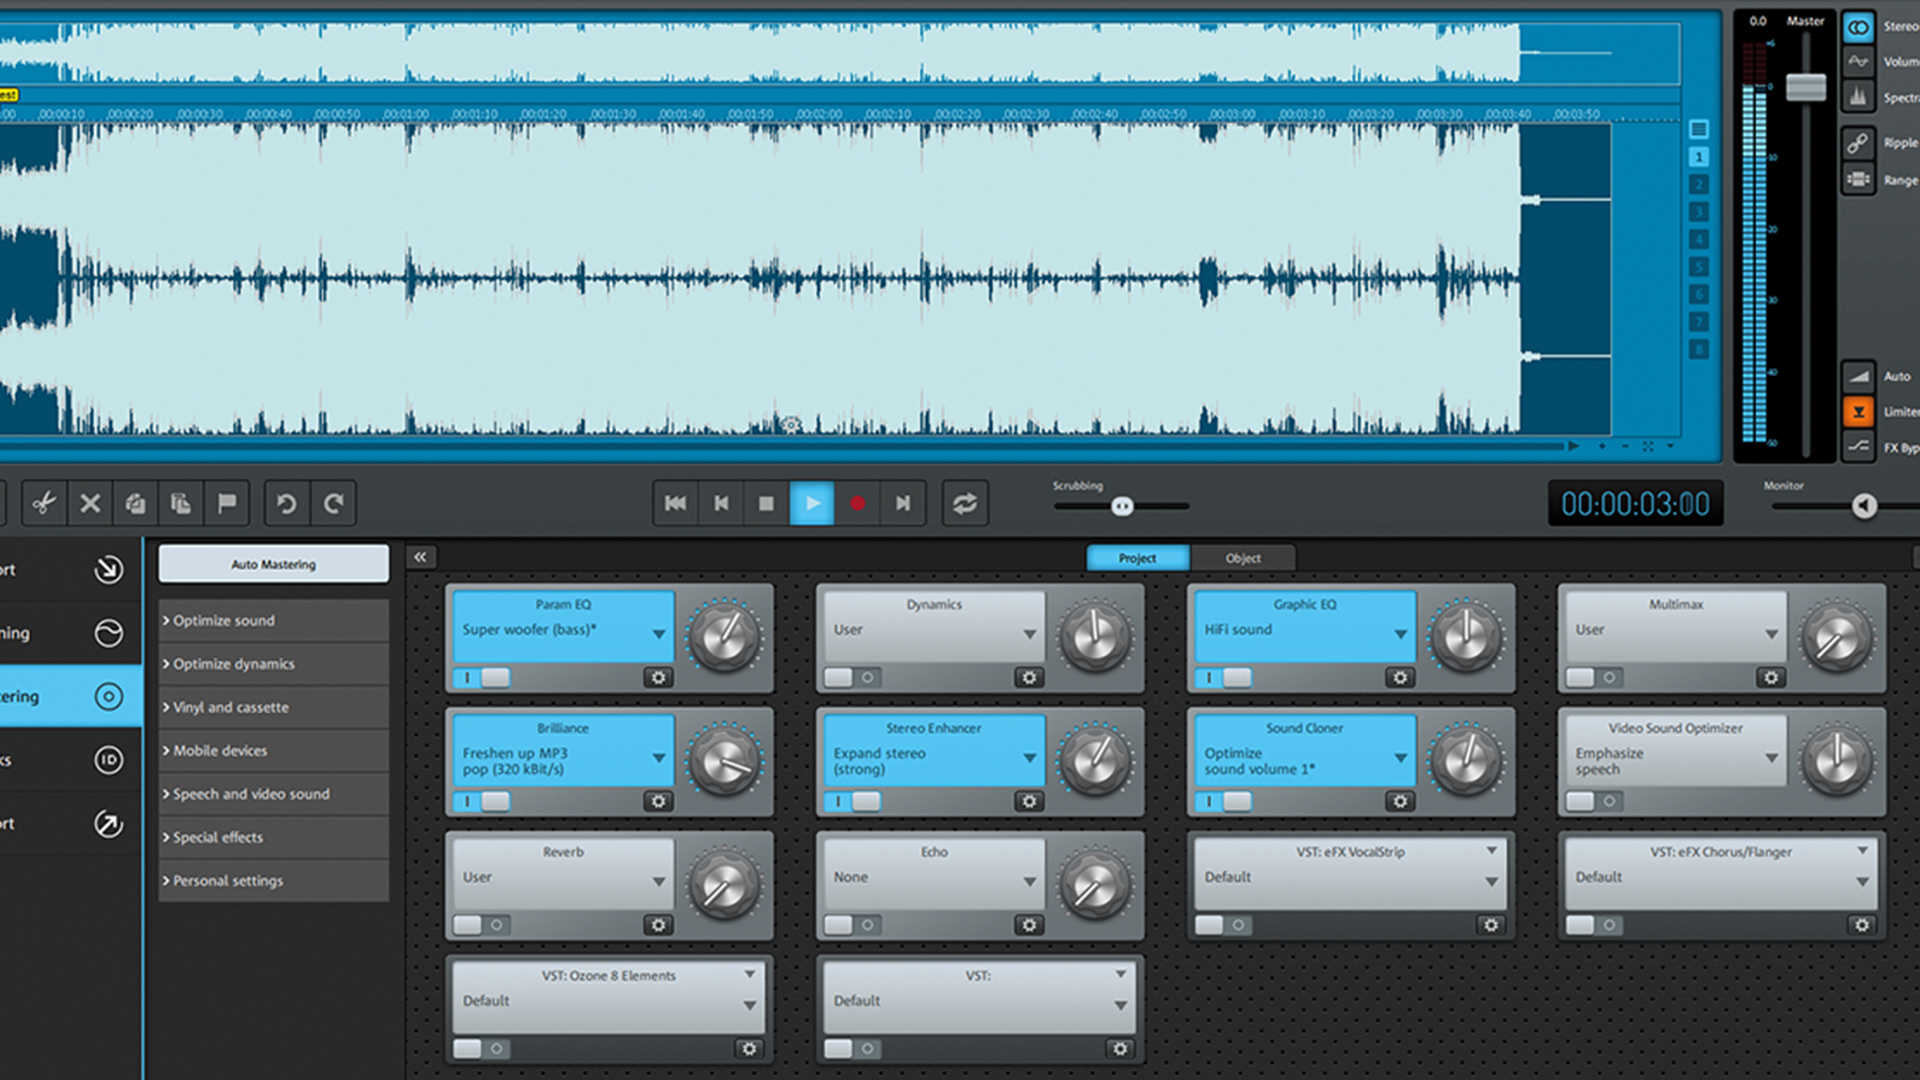
Task: Run Auto Mastering
Action: click(272, 563)
